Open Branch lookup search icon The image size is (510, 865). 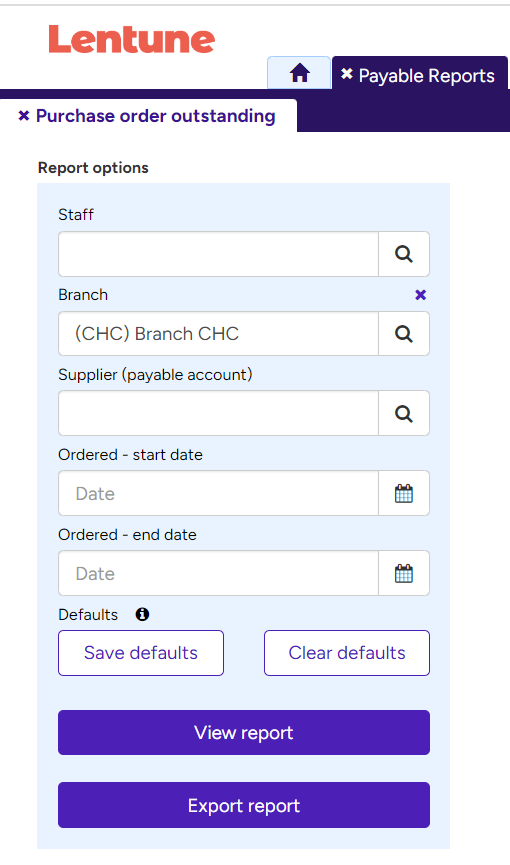[403, 334]
